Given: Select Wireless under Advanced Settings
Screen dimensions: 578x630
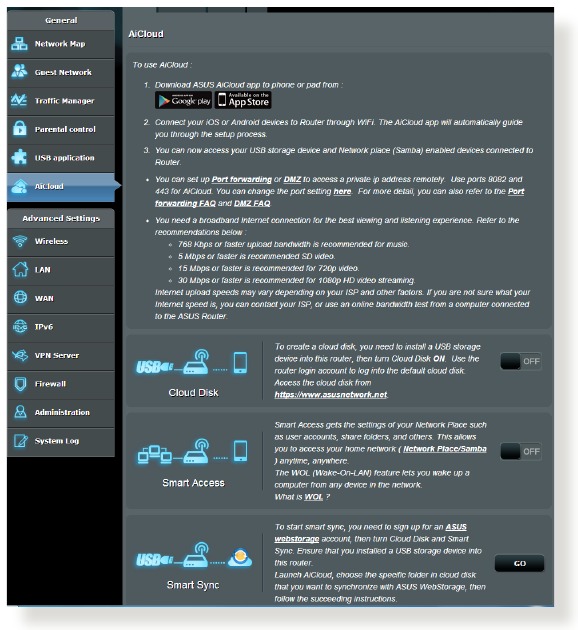Looking at the screenshot, I should point(61,241).
